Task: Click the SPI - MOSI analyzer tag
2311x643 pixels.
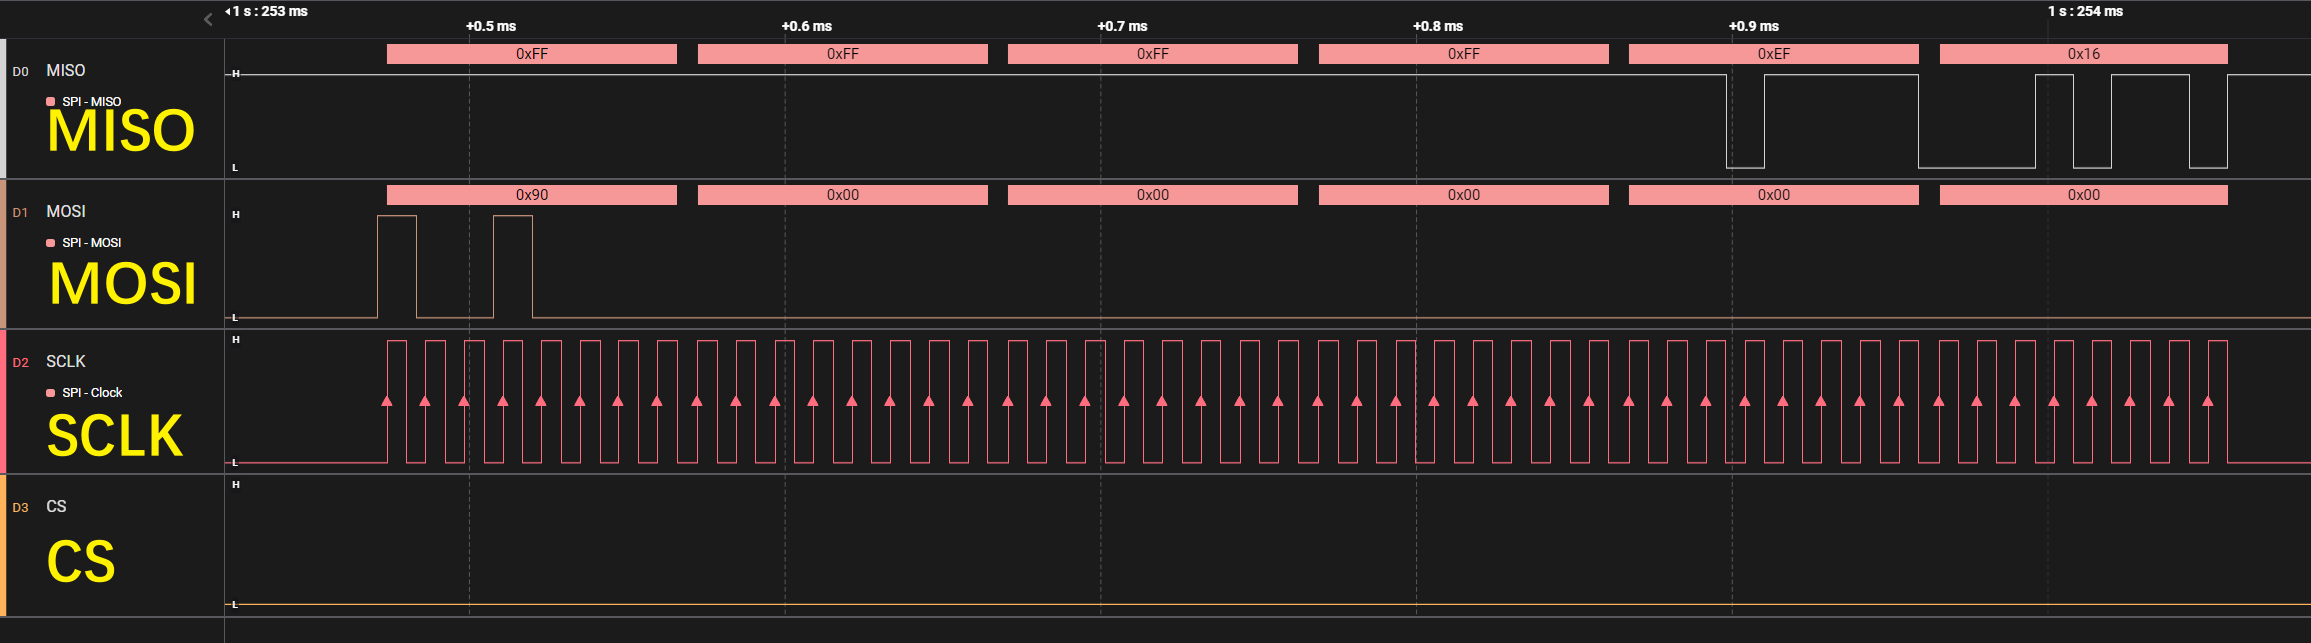Action: pos(92,243)
